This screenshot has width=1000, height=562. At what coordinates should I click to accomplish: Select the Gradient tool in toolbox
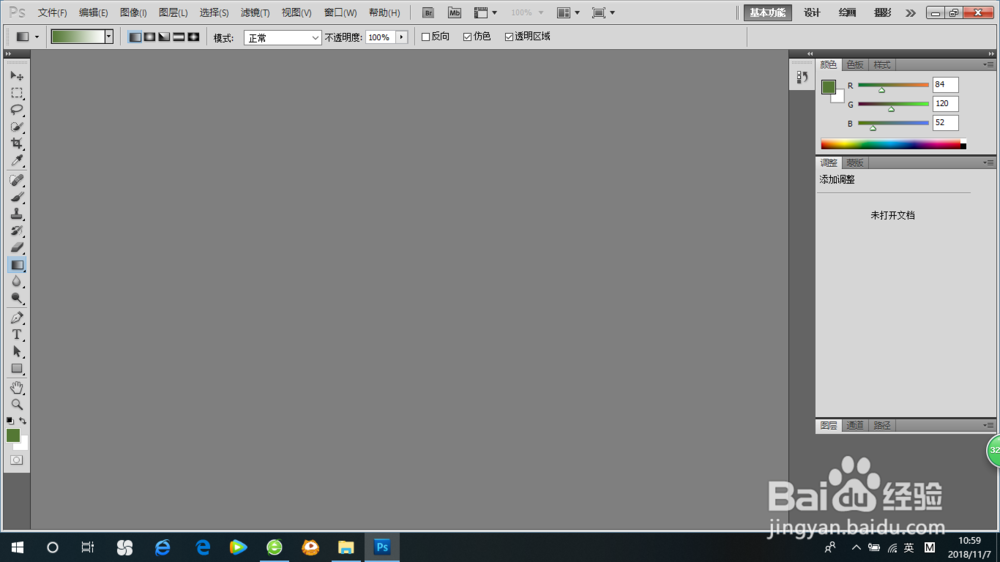coord(17,265)
